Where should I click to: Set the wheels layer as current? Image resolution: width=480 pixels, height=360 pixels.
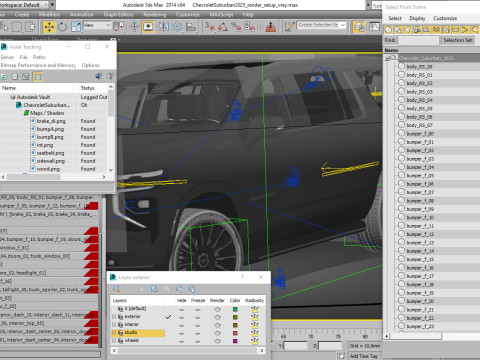coord(168,341)
